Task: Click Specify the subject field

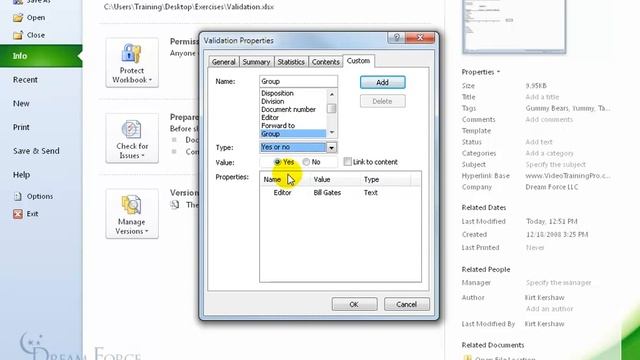Action: point(556,164)
